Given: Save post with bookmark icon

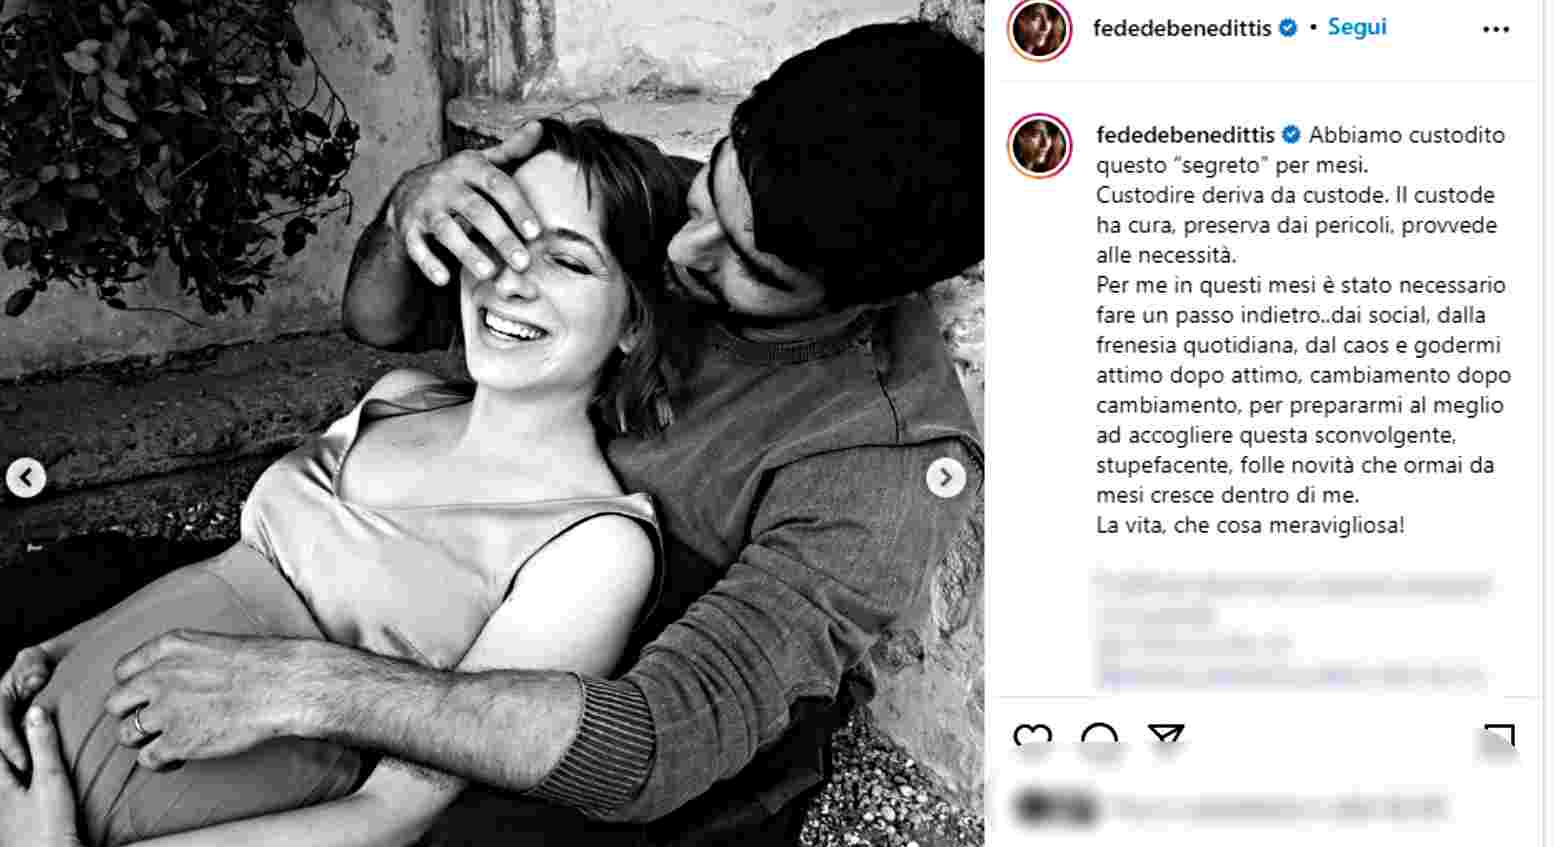Looking at the screenshot, I should (1497, 739).
